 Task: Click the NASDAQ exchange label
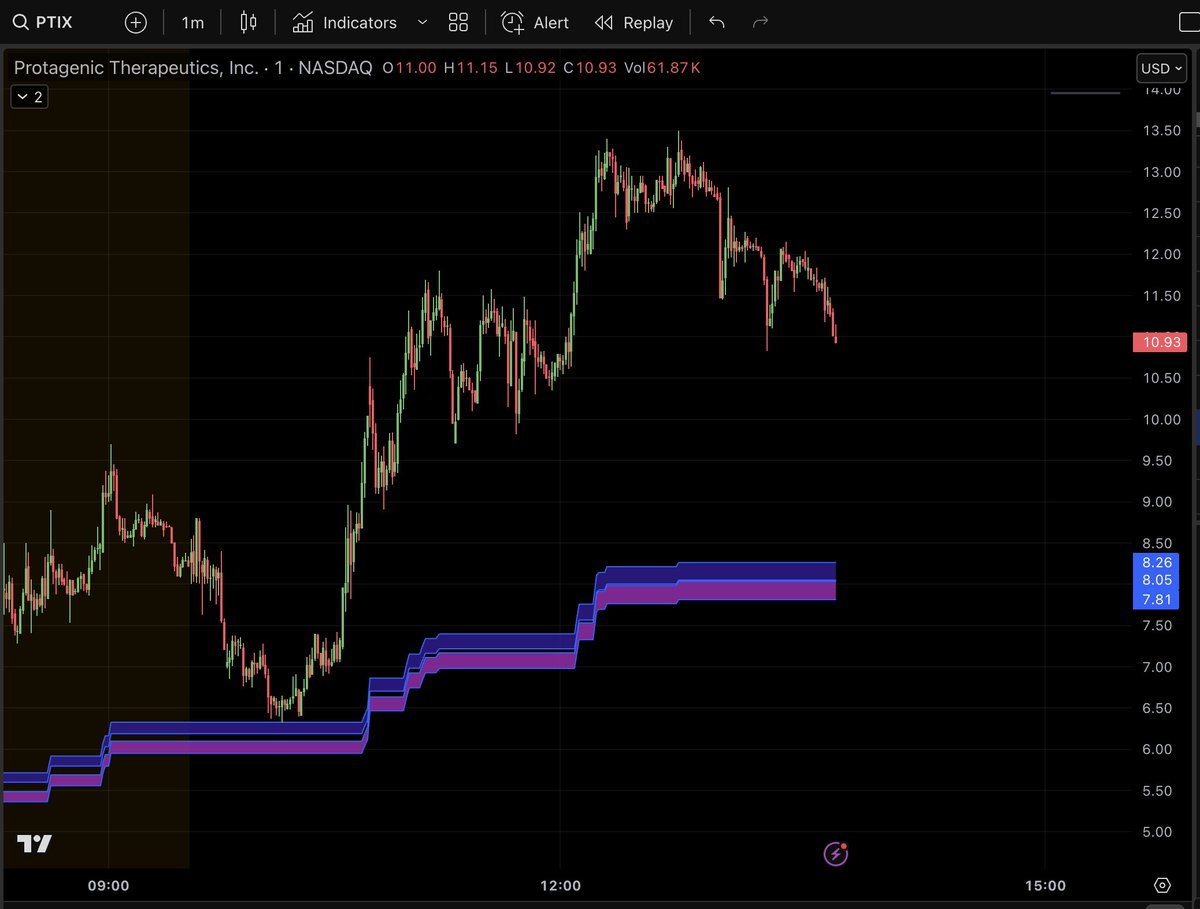pyautogui.click(x=336, y=68)
